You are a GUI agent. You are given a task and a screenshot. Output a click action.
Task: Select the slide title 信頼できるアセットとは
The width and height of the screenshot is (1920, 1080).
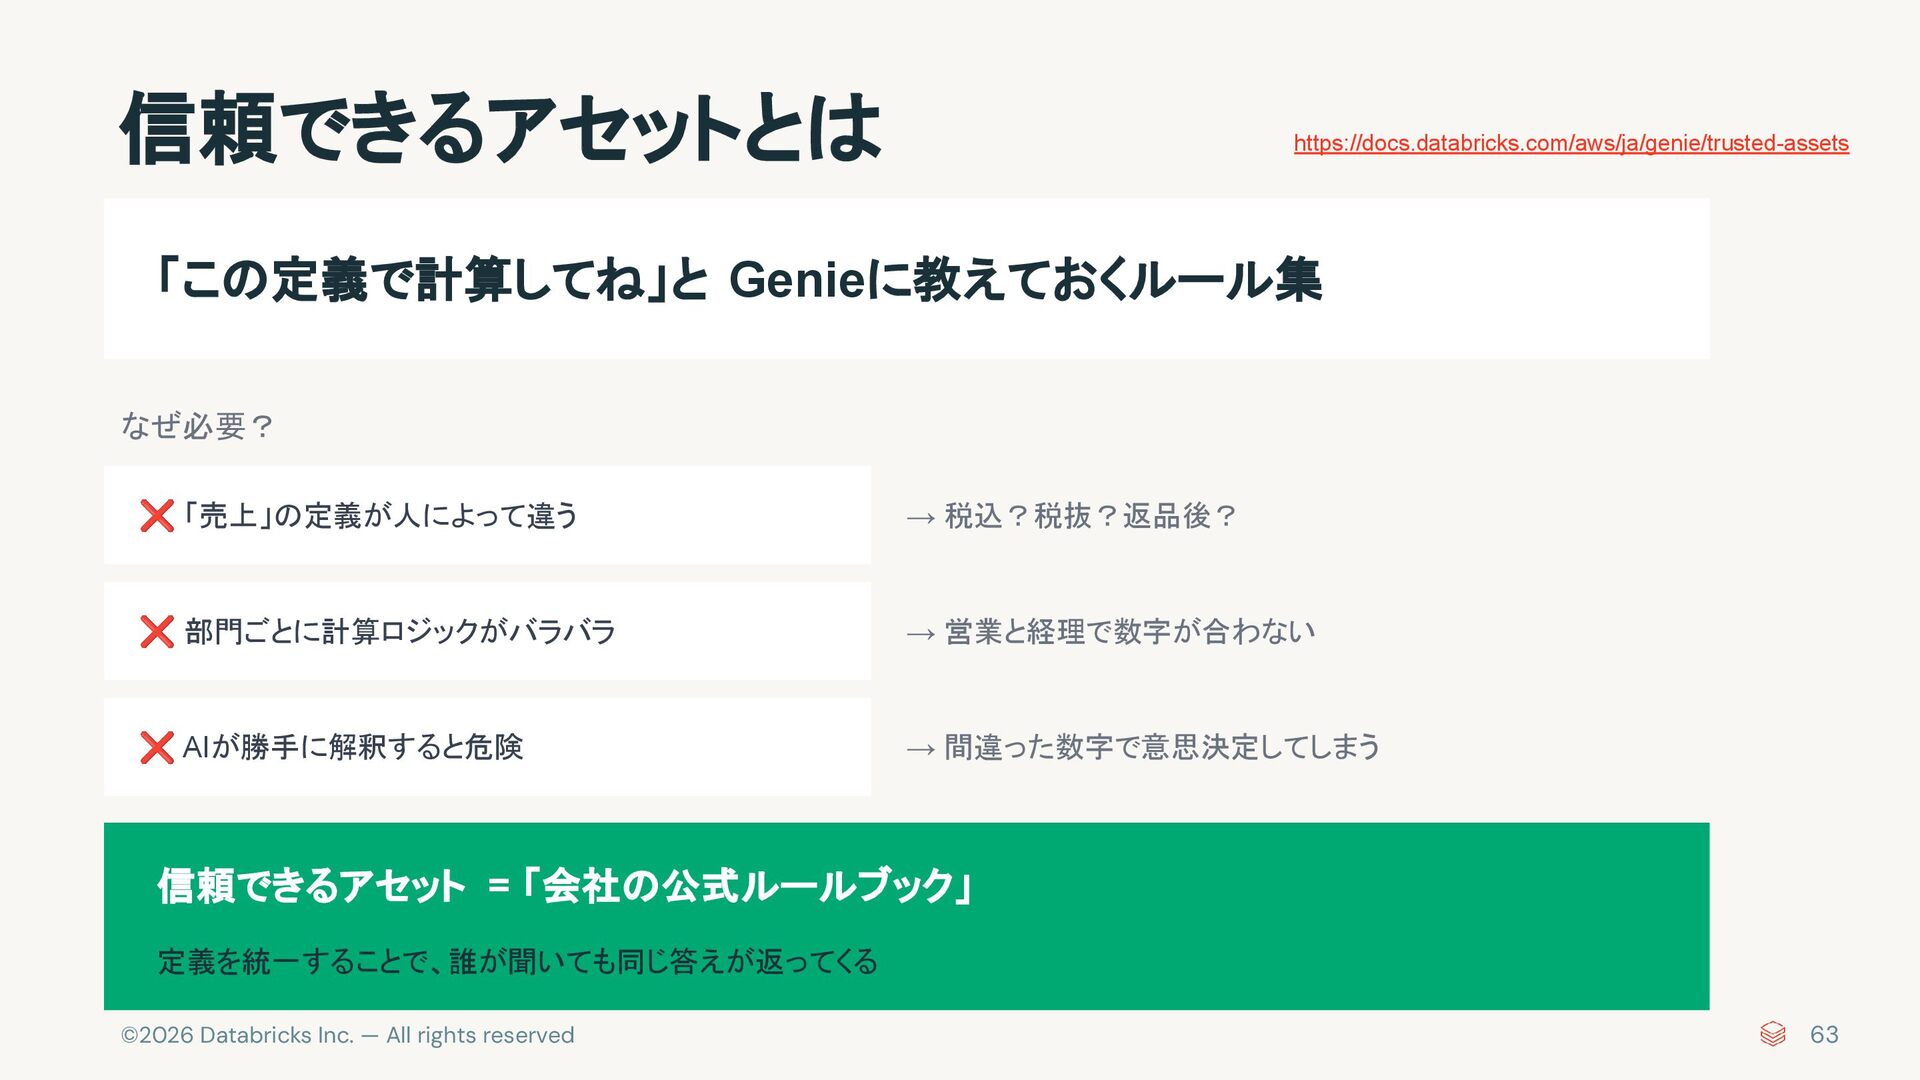(x=500, y=128)
